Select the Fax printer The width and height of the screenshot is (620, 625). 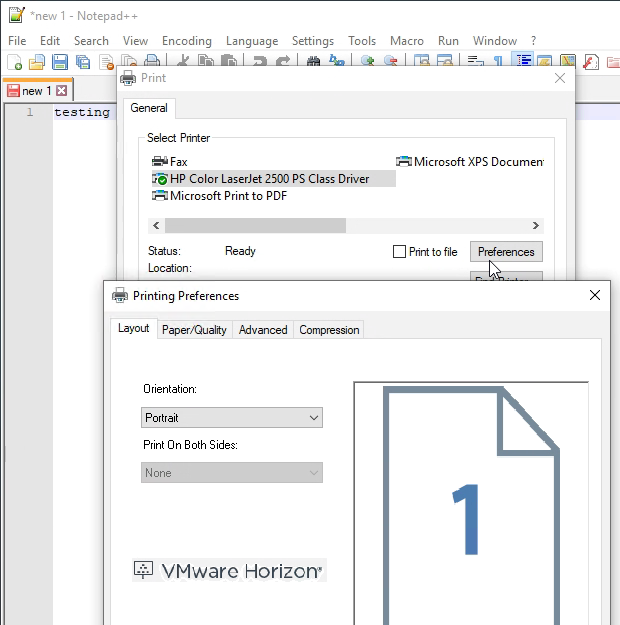(x=169, y=161)
